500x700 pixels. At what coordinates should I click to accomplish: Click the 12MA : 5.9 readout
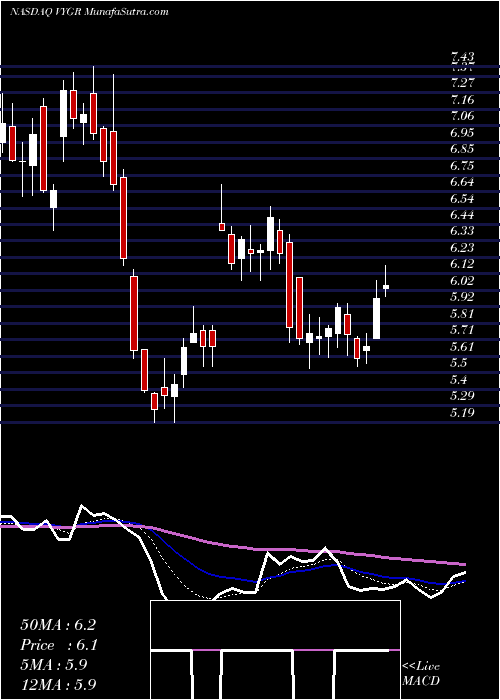58,685
